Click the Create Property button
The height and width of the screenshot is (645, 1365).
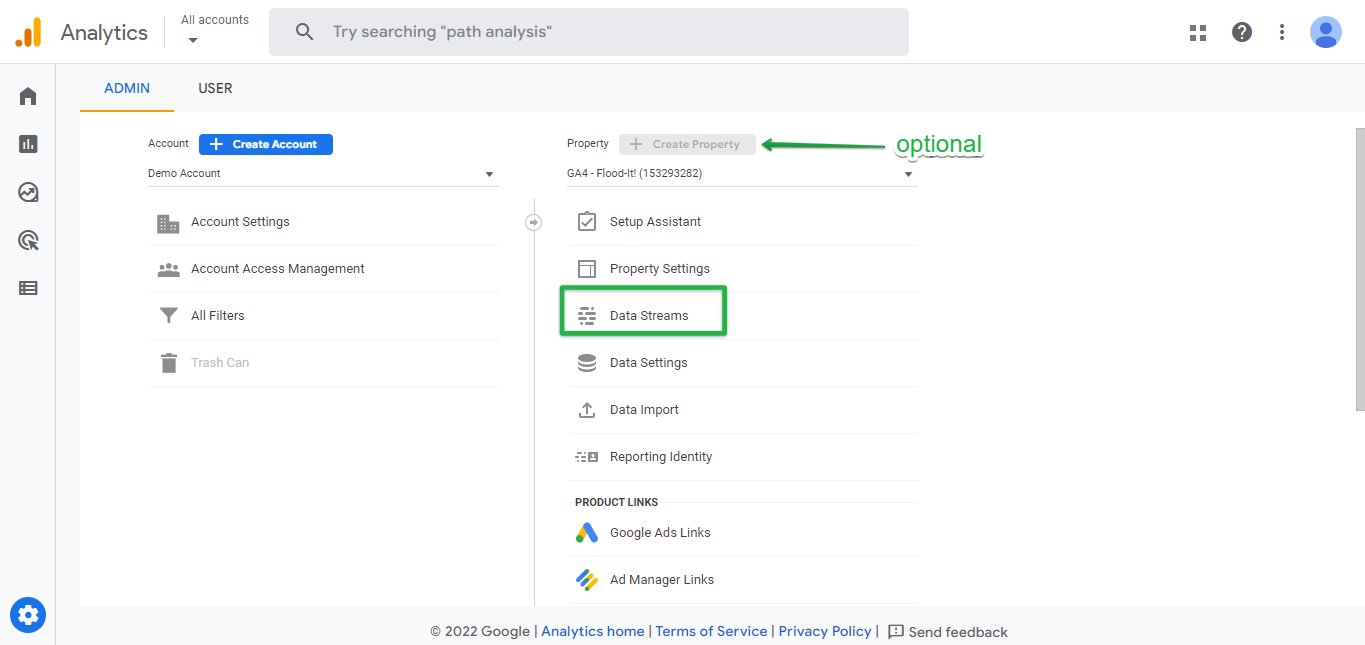[x=687, y=144]
